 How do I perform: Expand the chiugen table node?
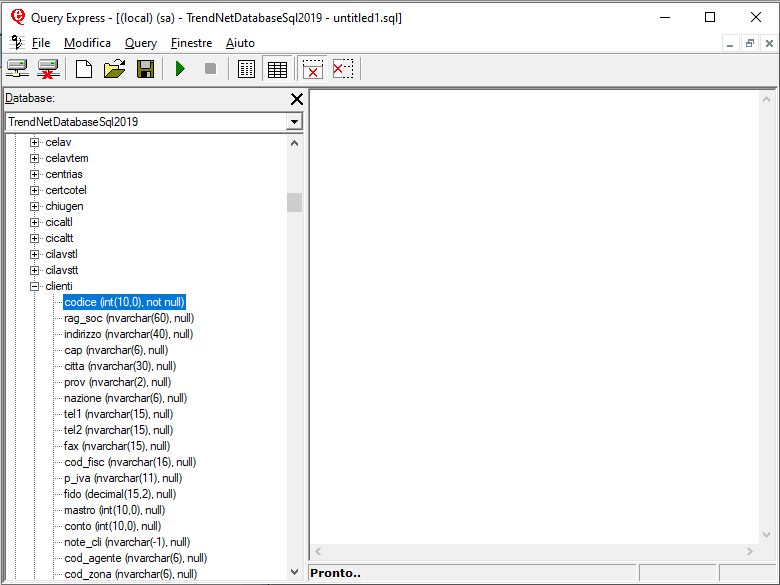pos(34,206)
